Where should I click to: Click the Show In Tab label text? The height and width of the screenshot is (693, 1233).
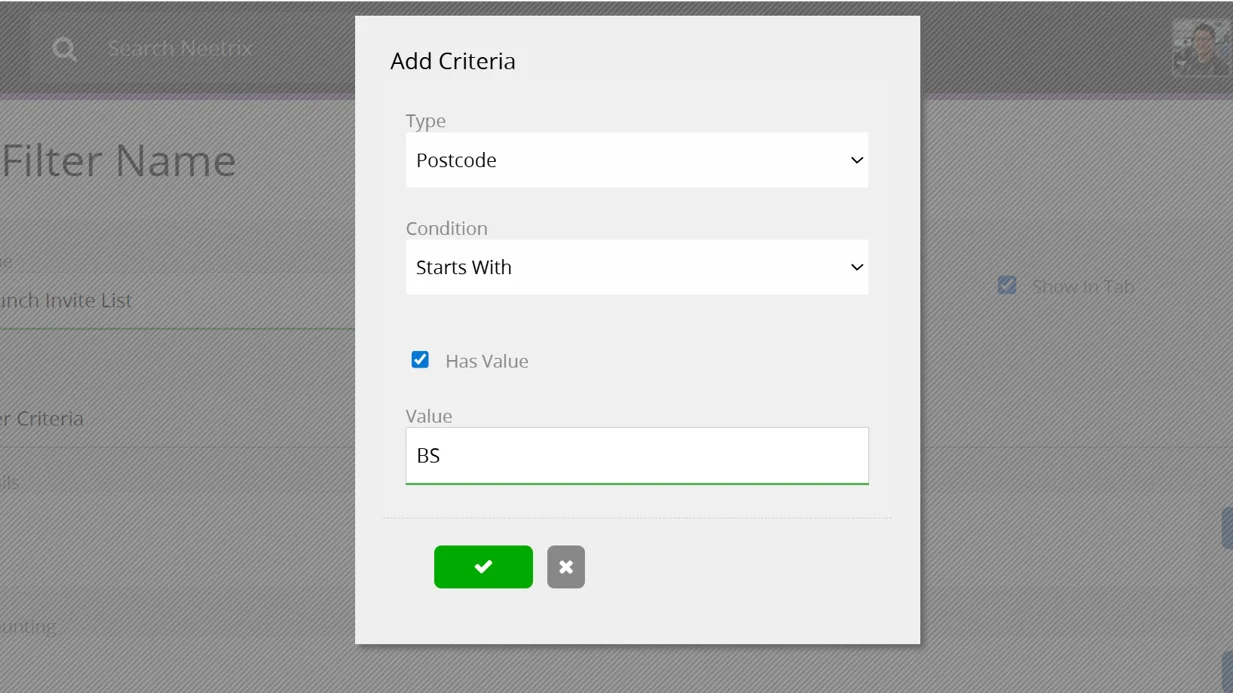[x=1082, y=287]
